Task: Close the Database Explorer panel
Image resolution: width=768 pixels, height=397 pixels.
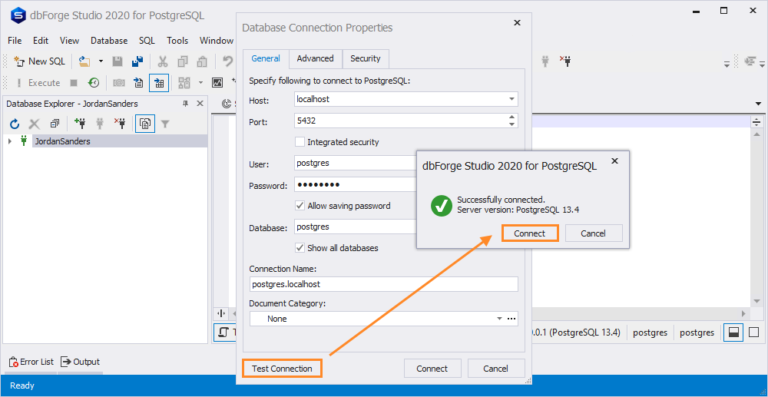Action: [200, 103]
